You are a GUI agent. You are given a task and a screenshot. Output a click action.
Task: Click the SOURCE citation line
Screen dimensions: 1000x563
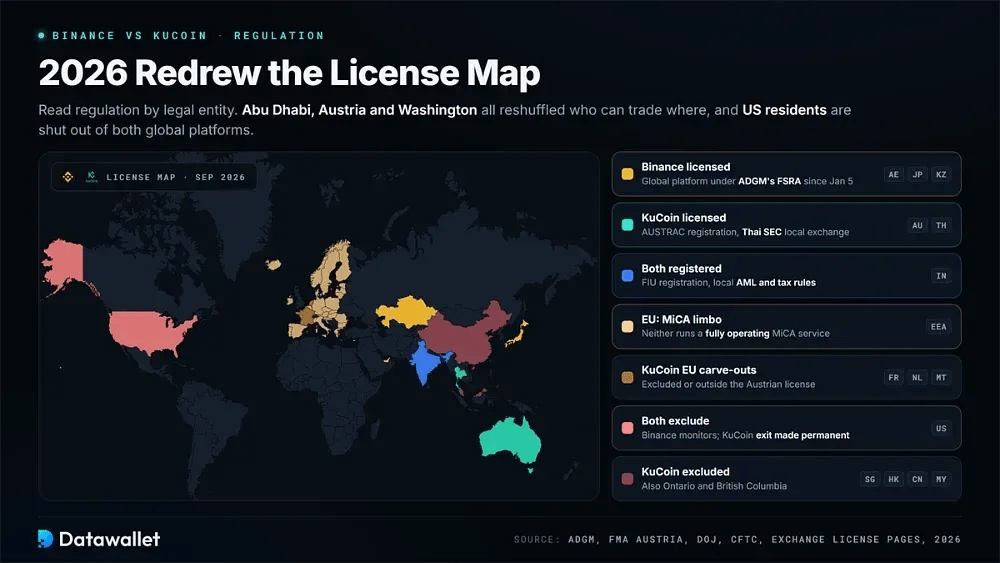737,539
